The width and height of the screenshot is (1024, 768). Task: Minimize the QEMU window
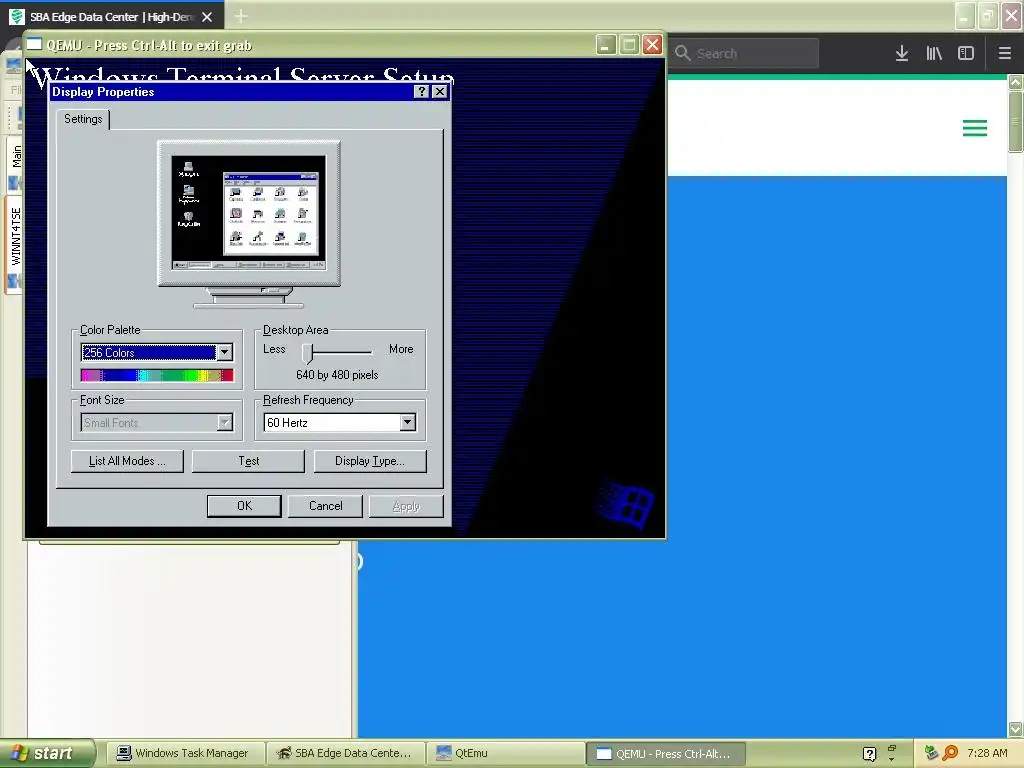click(605, 44)
